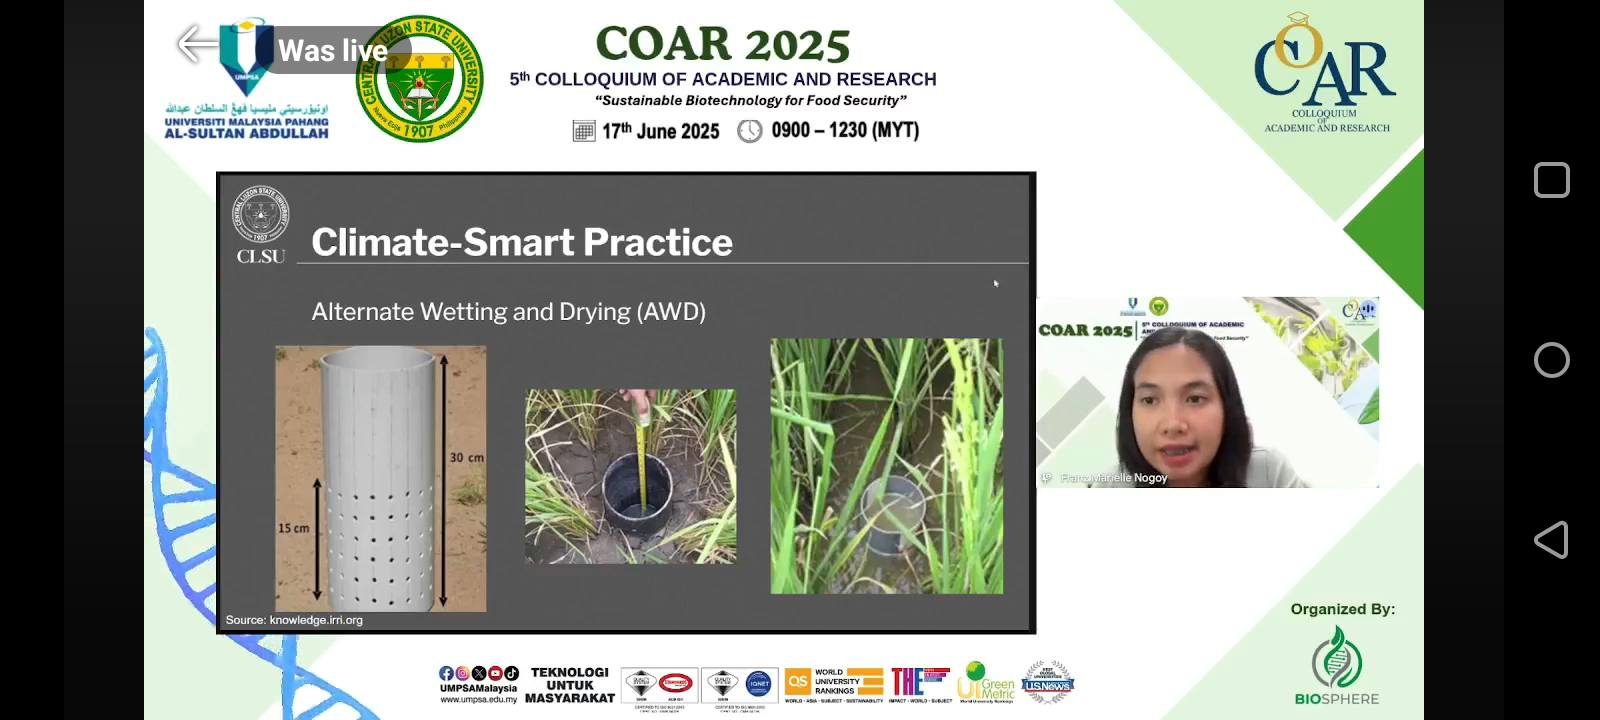This screenshot has width=1600, height=720.
Task: Click the X icon in UMPSAMalaysia footer
Action: (479, 673)
